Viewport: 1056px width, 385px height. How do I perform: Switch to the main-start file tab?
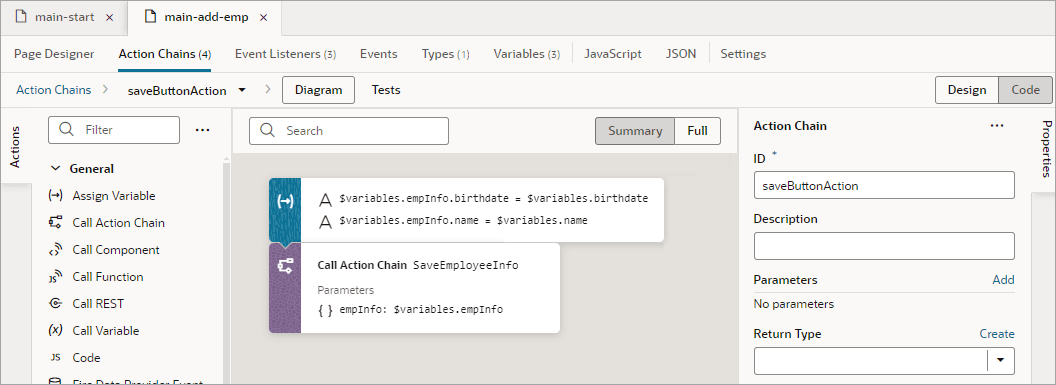pyautogui.click(x=65, y=17)
